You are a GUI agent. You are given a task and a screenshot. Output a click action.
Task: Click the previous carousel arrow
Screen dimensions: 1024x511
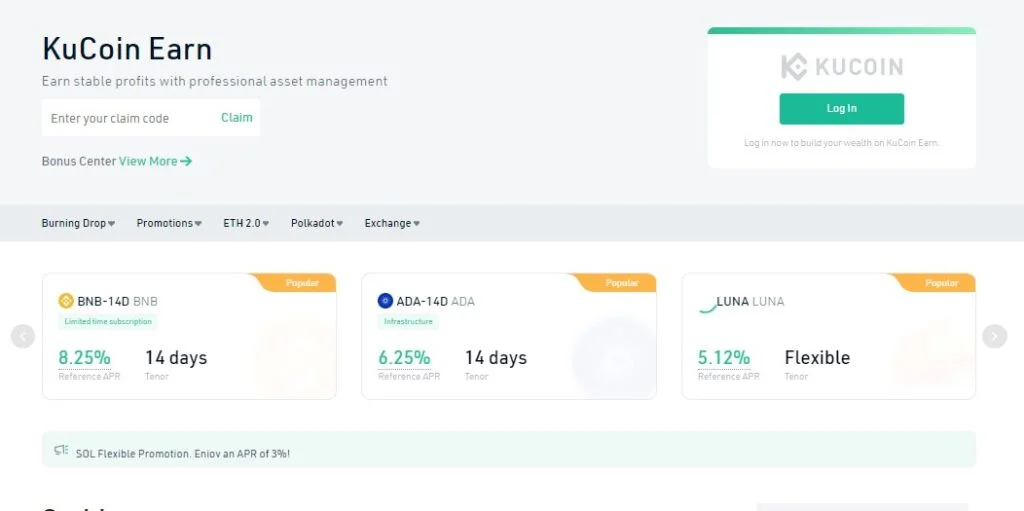(x=23, y=337)
